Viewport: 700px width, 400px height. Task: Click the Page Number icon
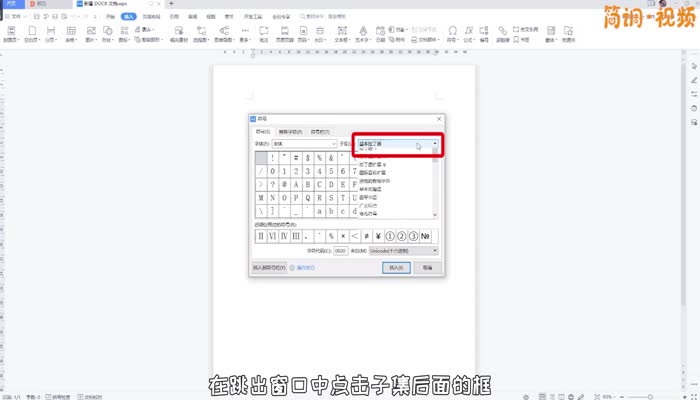[x=304, y=33]
